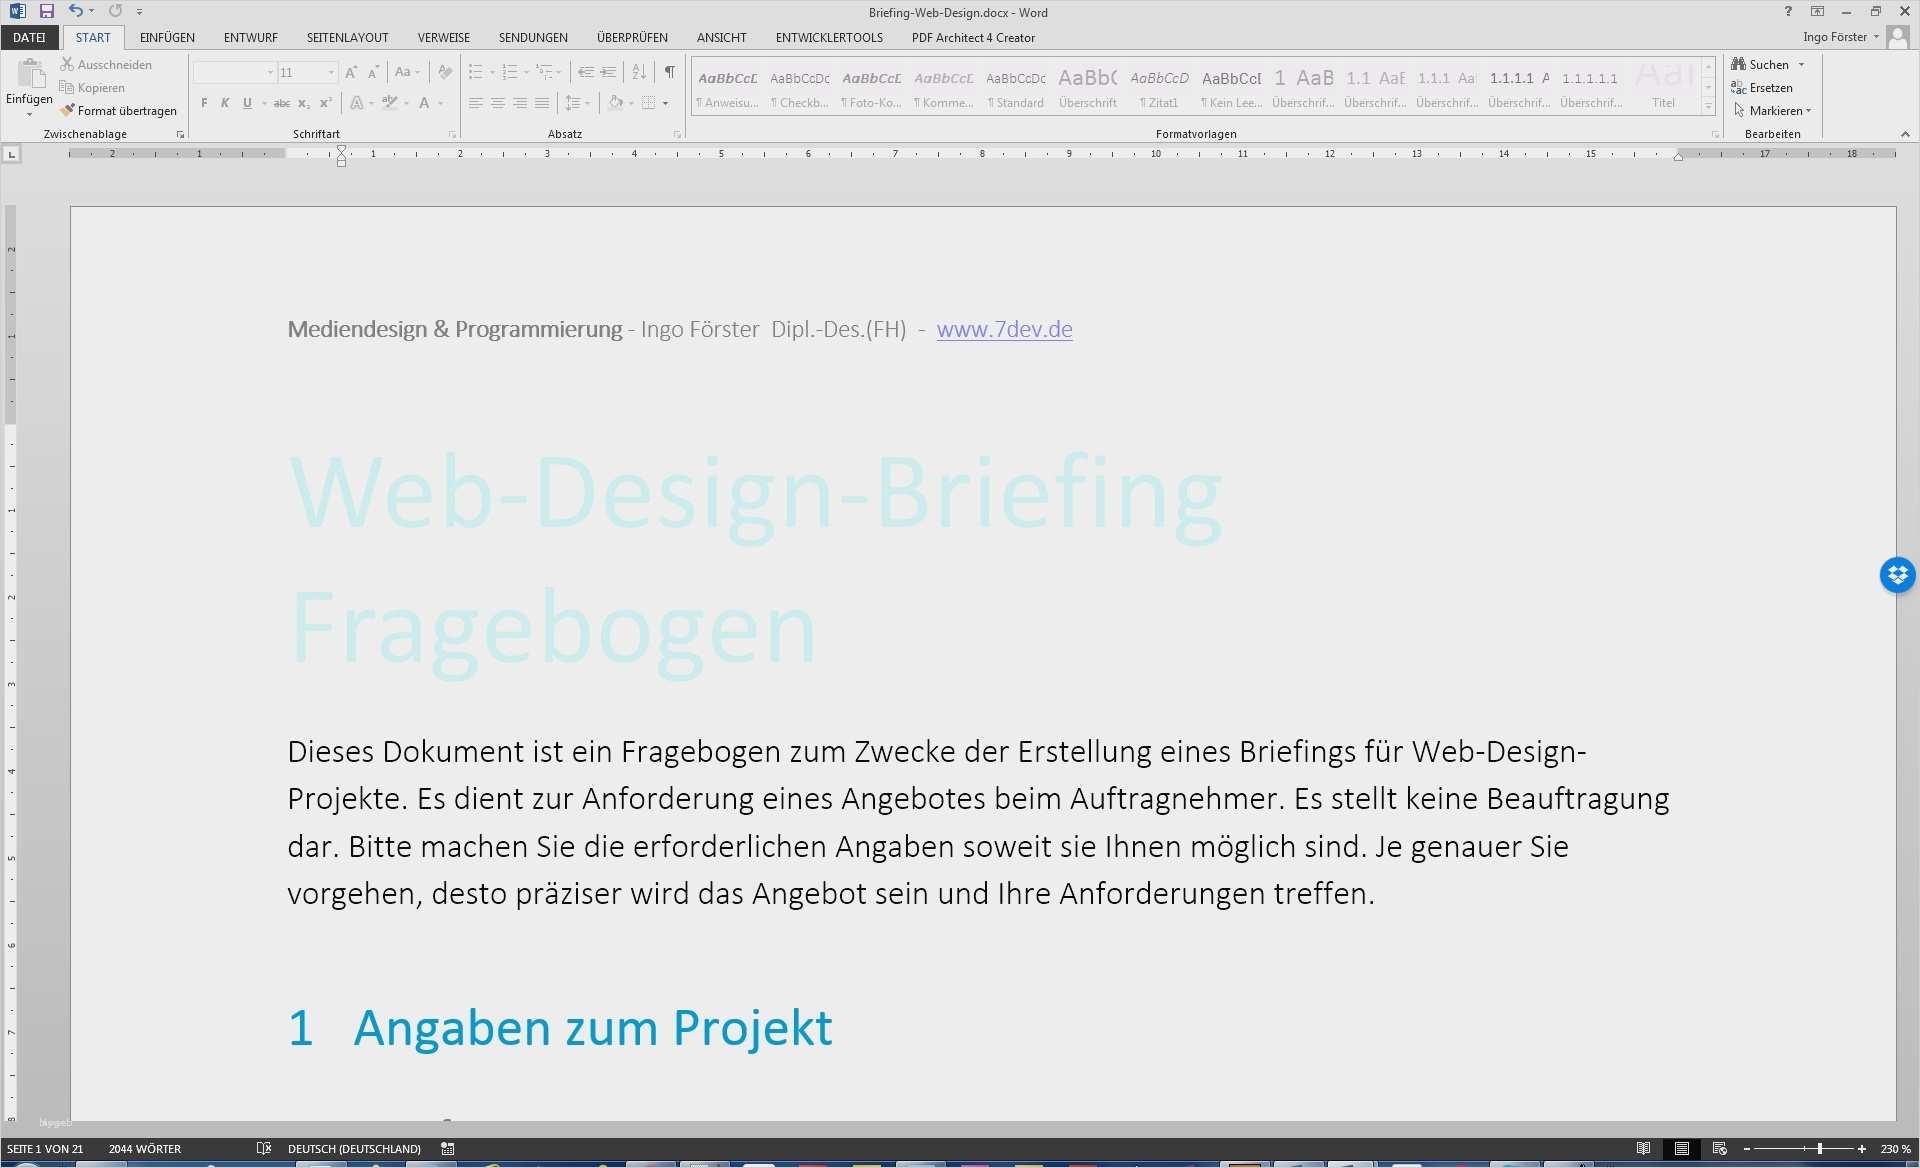Activate subscript formatting
This screenshot has height=1168, width=1920.
[303, 102]
